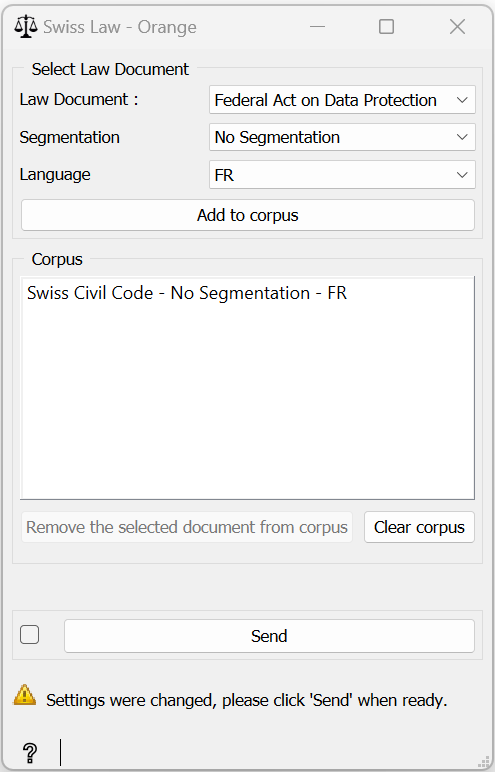
Task: Click the window resize grip corner
Action: pos(484,761)
